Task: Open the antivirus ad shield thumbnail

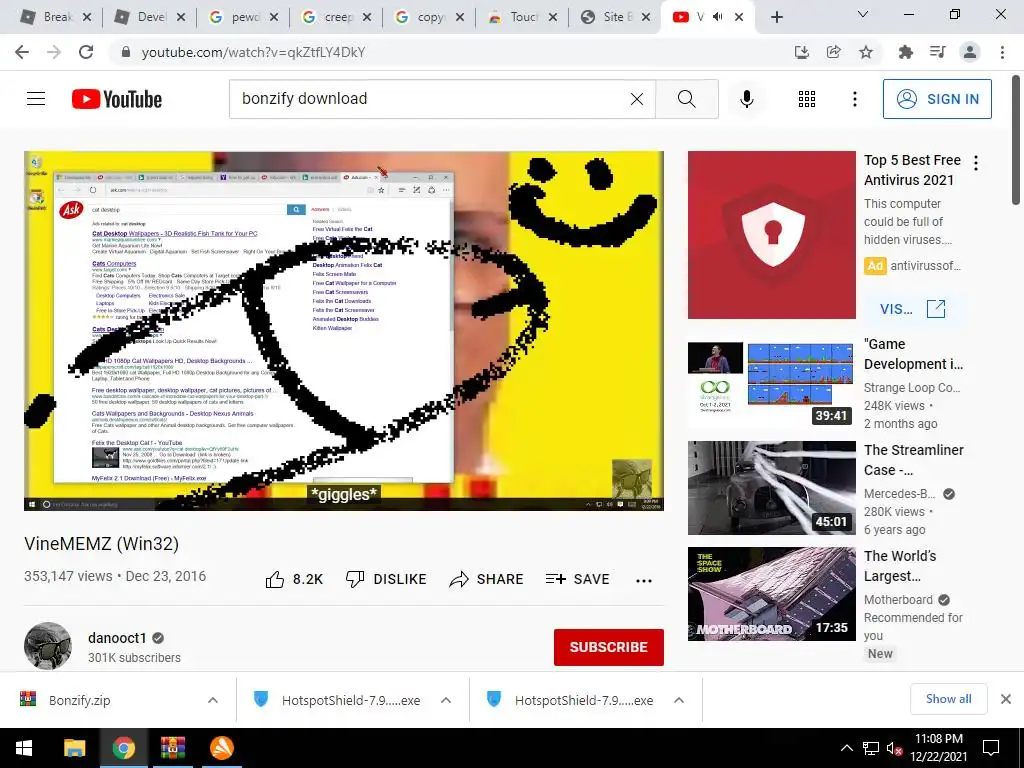Action: (772, 235)
